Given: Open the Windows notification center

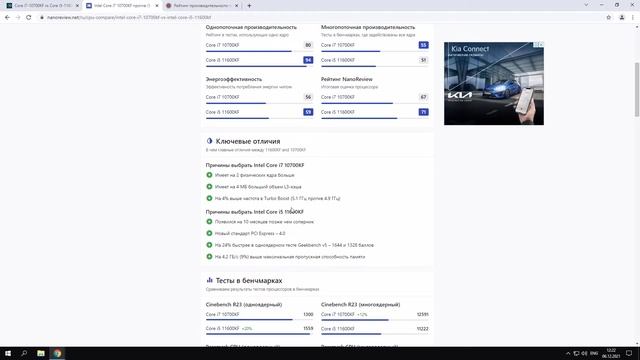Looking at the screenshot, I should (629, 353).
